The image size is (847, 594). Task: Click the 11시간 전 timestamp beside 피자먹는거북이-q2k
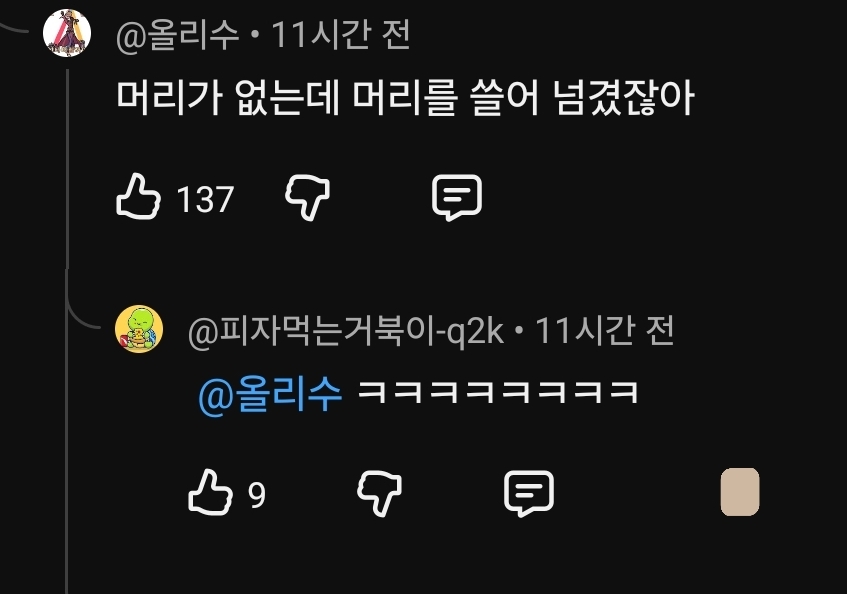click(x=604, y=331)
